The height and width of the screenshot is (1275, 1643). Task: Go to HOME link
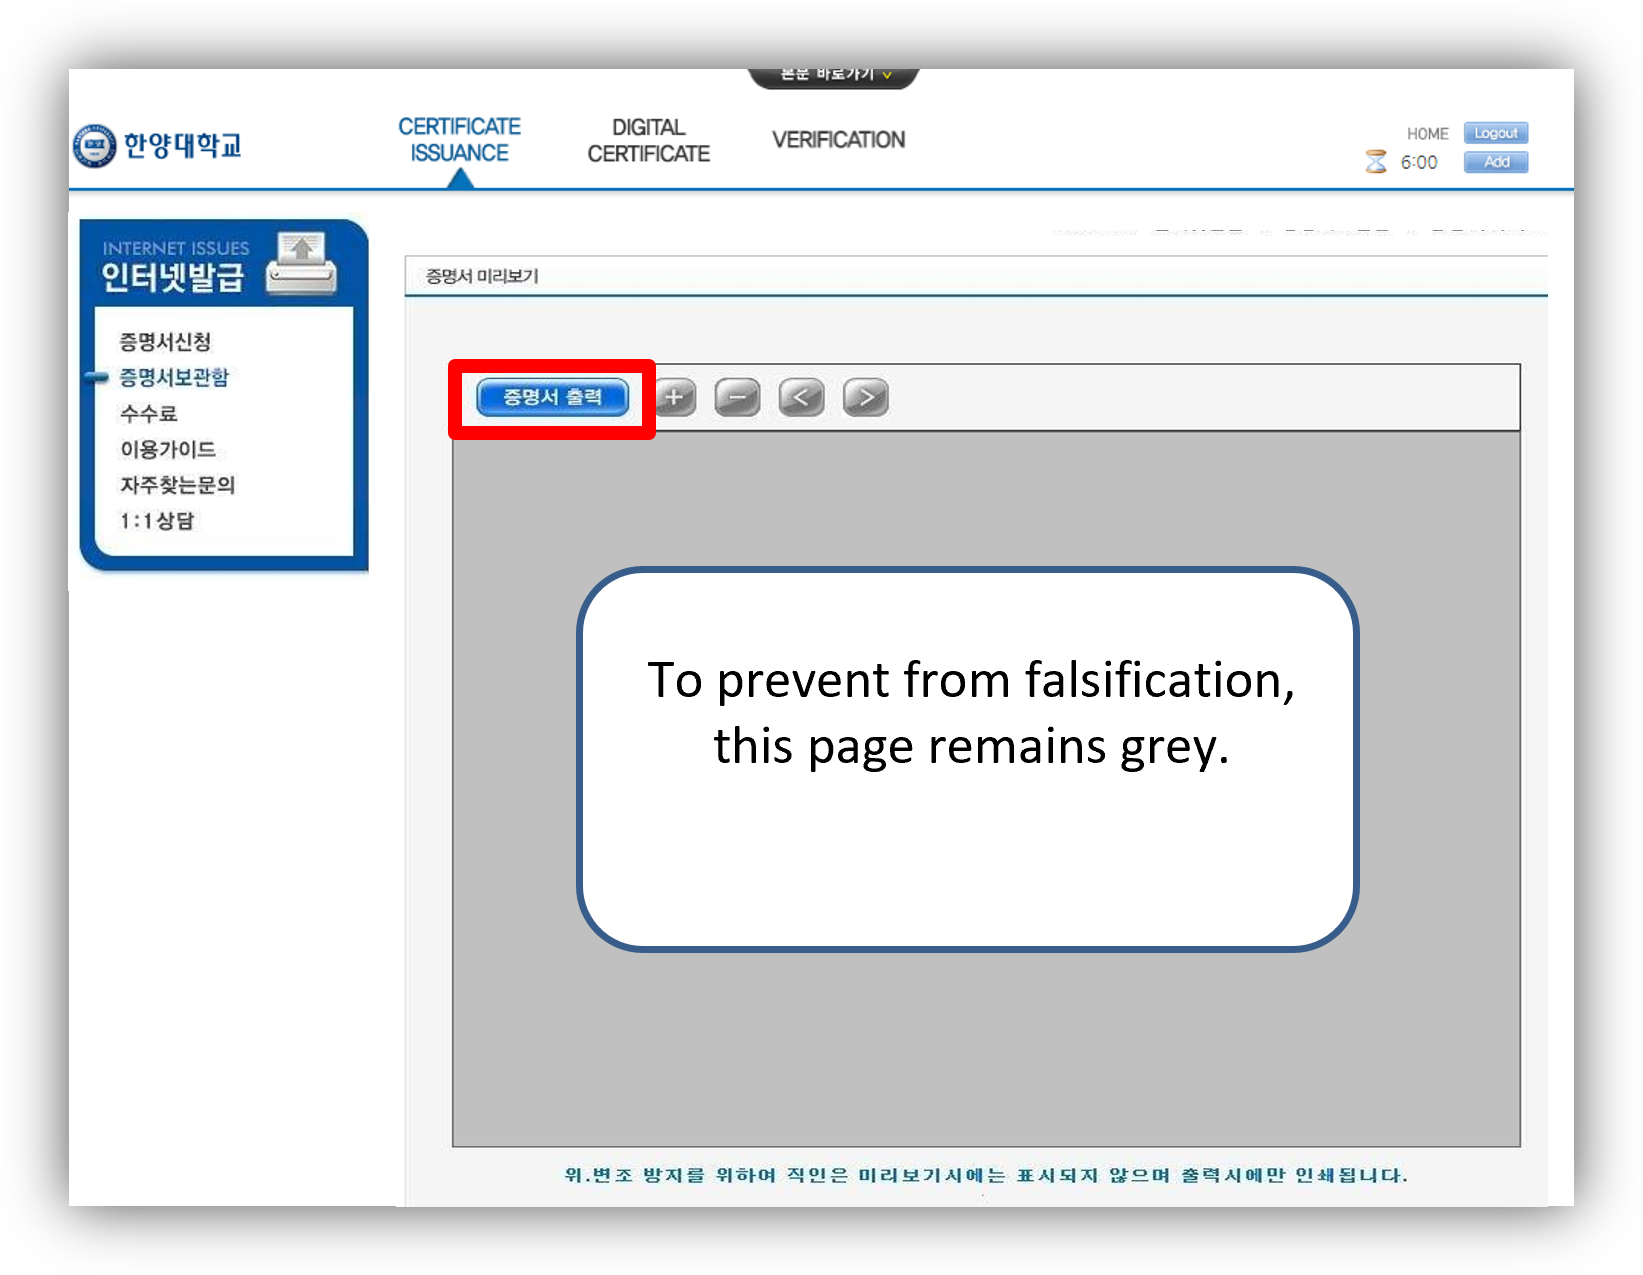pos(1427,134)
